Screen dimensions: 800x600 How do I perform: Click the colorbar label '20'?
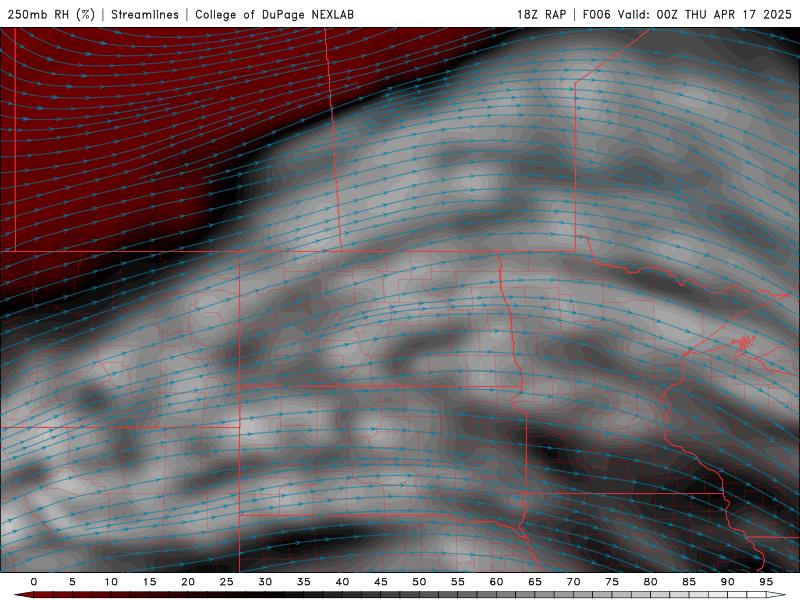click(x=188, y=582)
